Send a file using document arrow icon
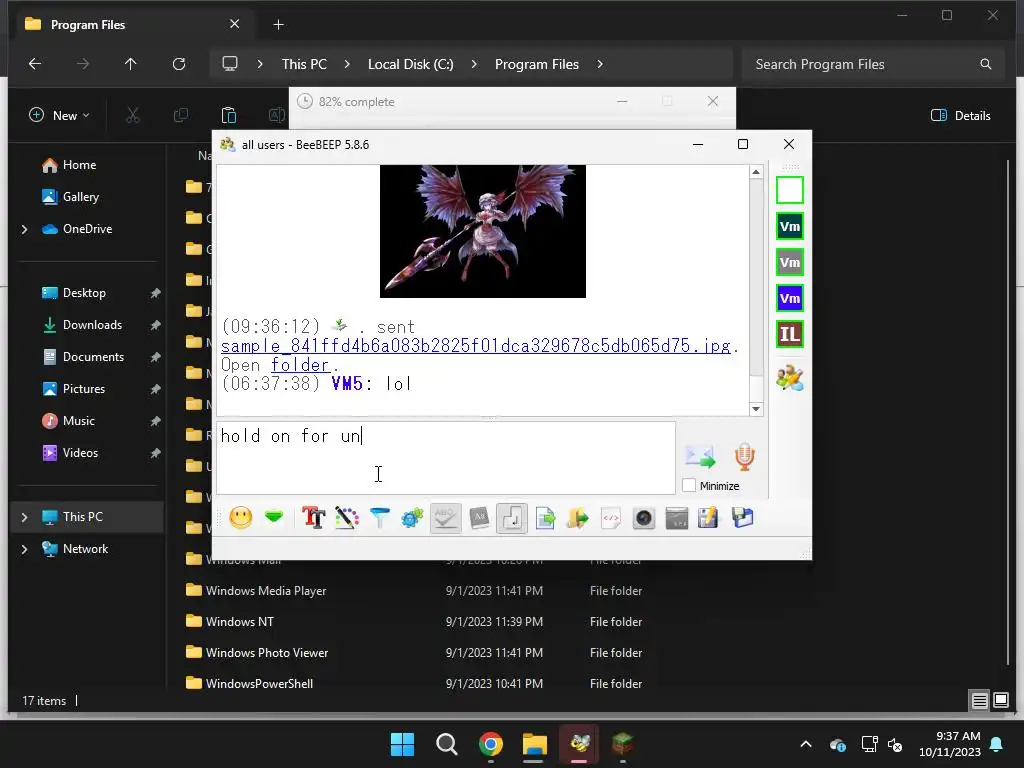The height and width of the screenshot is (768, 1024). (545, 519)
